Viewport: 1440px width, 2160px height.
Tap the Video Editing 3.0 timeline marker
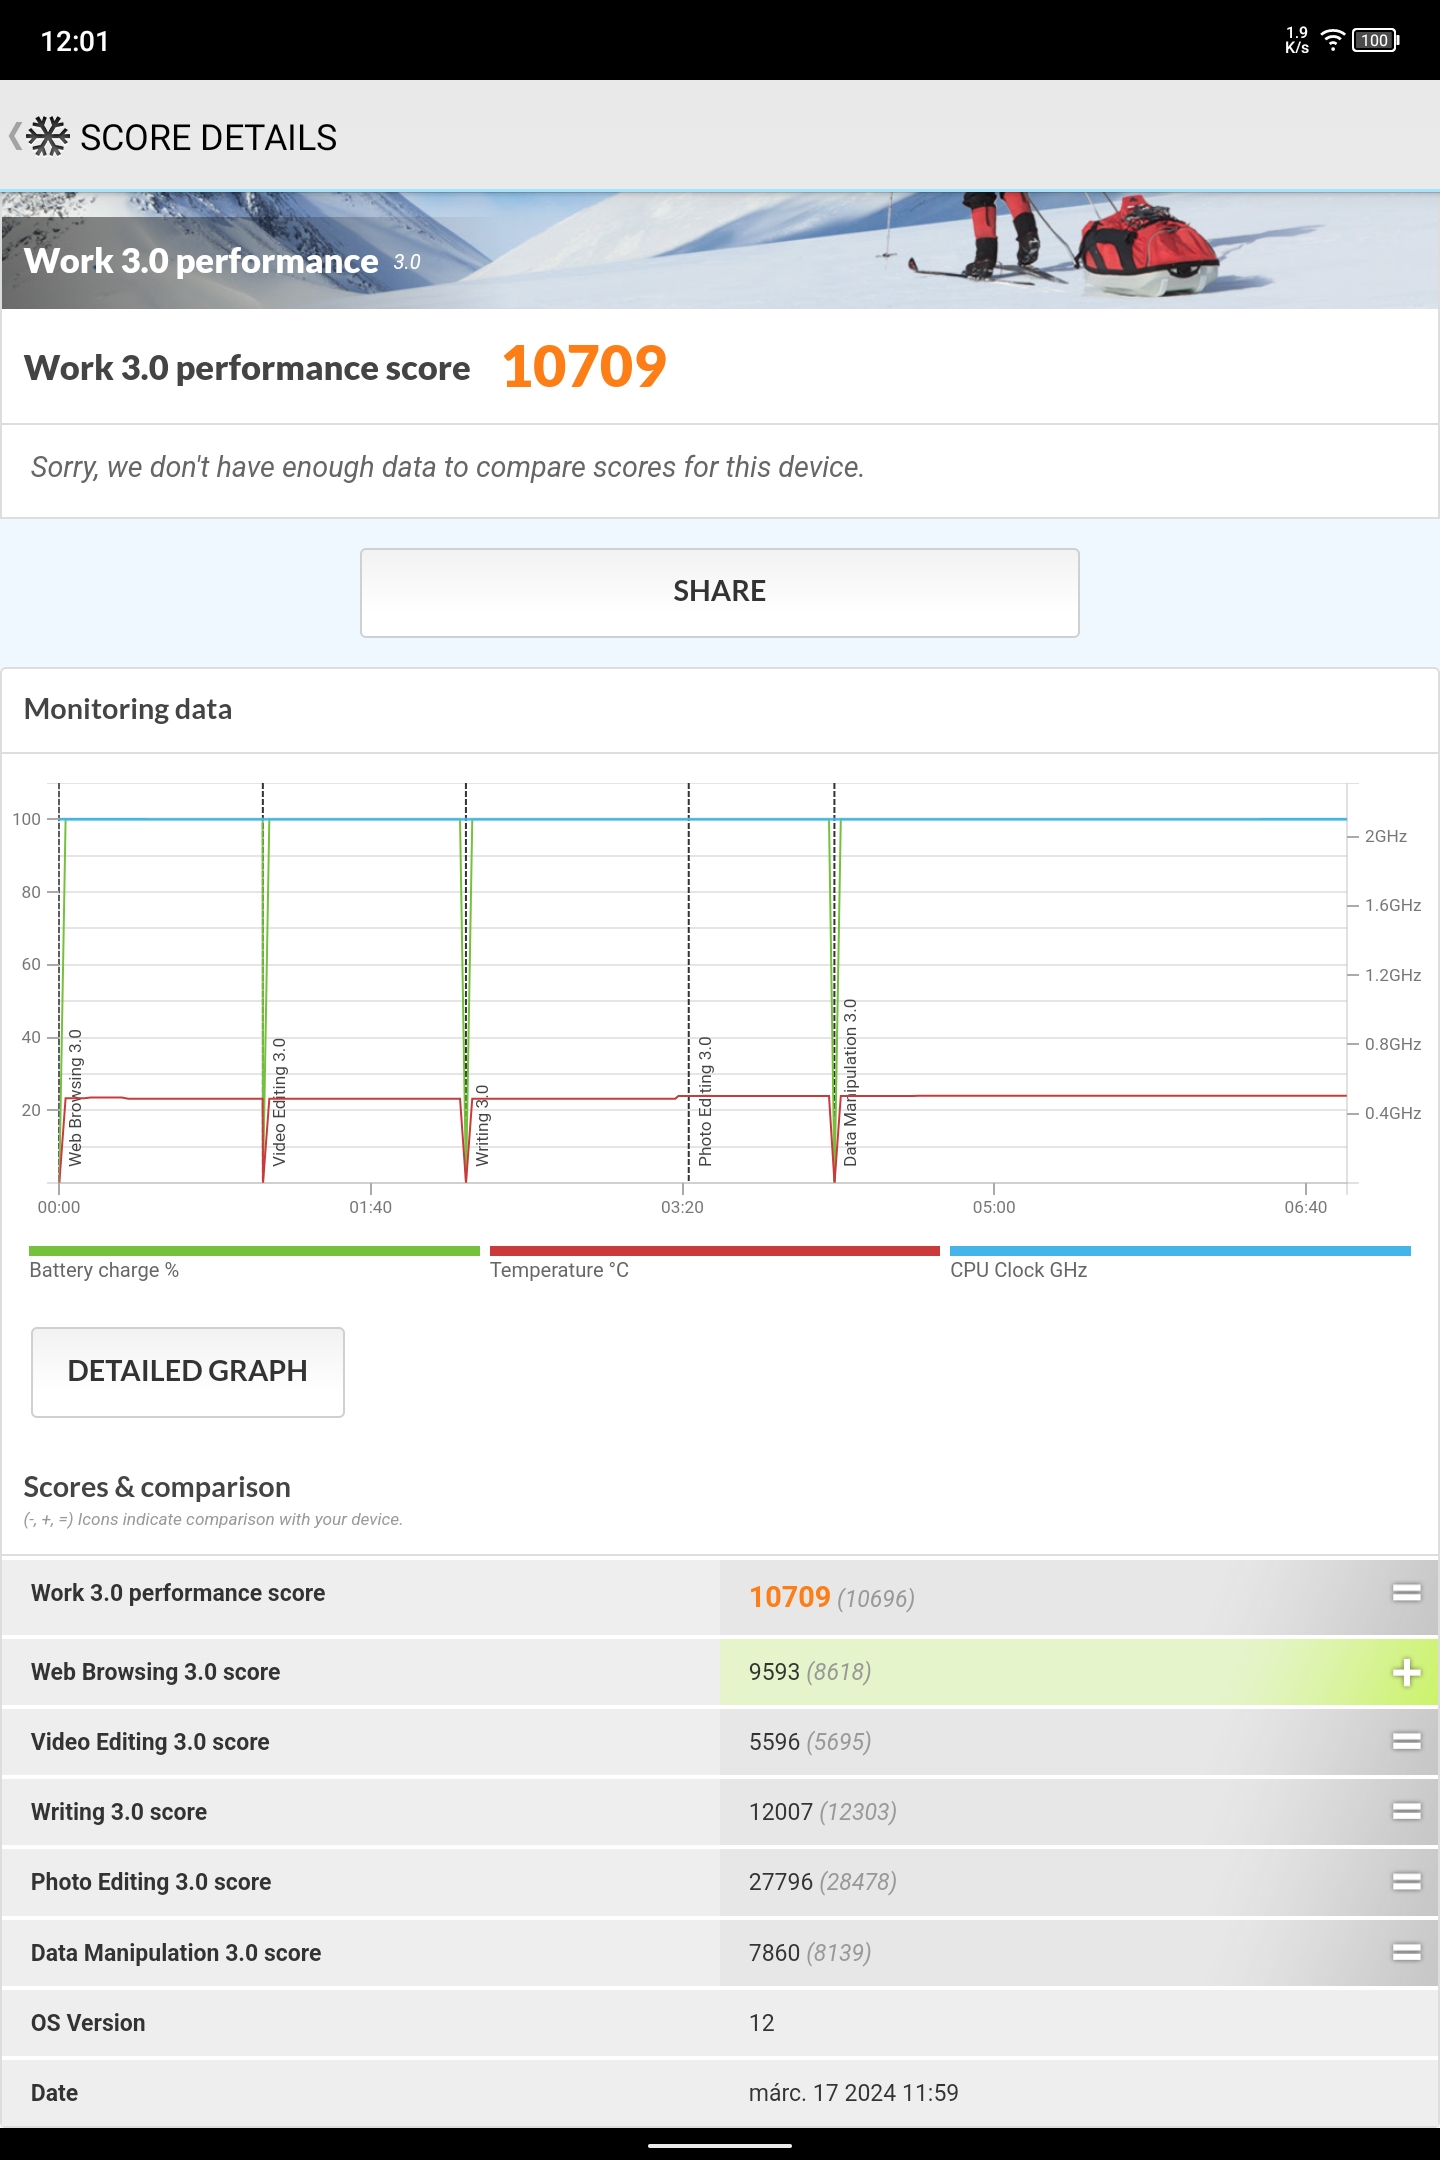(x=279, y=1102)
